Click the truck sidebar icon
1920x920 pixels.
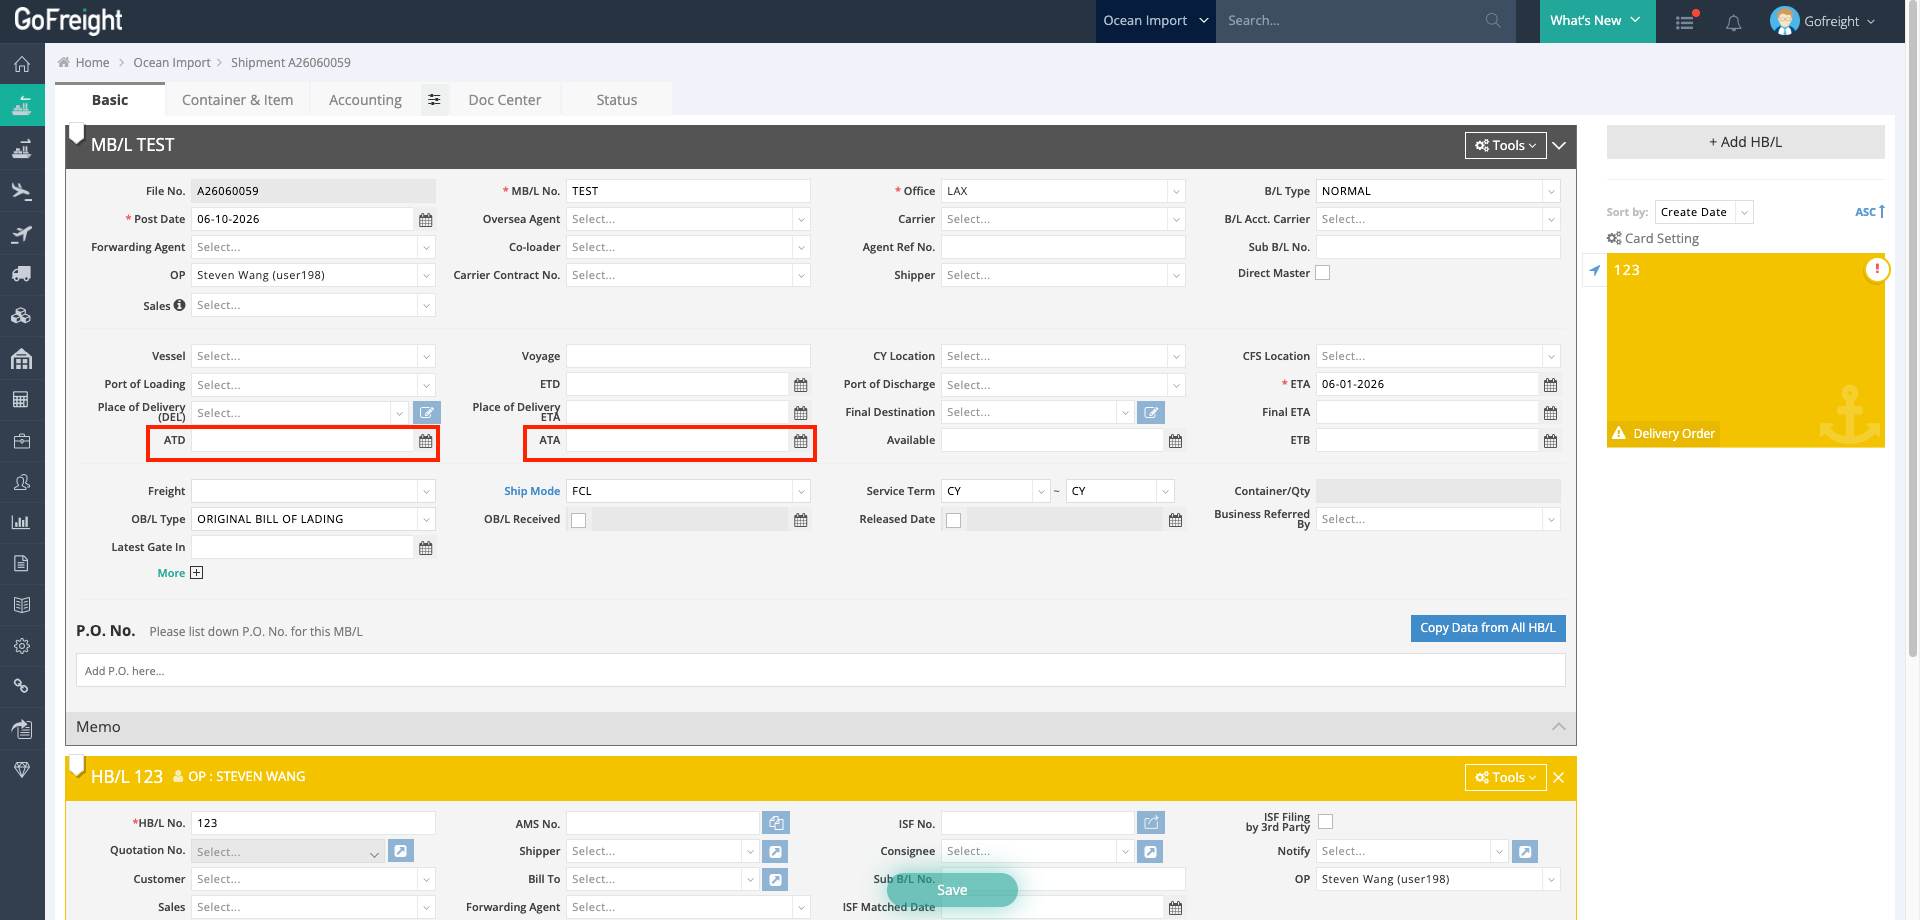point(22,274)
